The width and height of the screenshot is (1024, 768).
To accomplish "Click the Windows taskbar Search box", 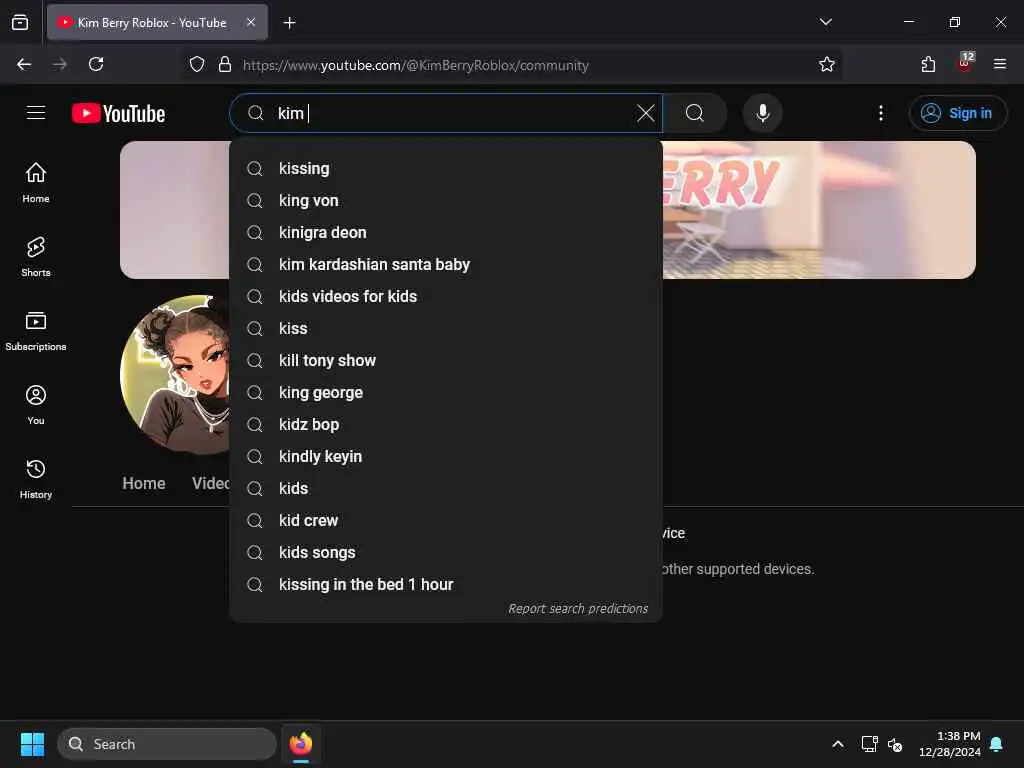I will [x=167, y=744].
